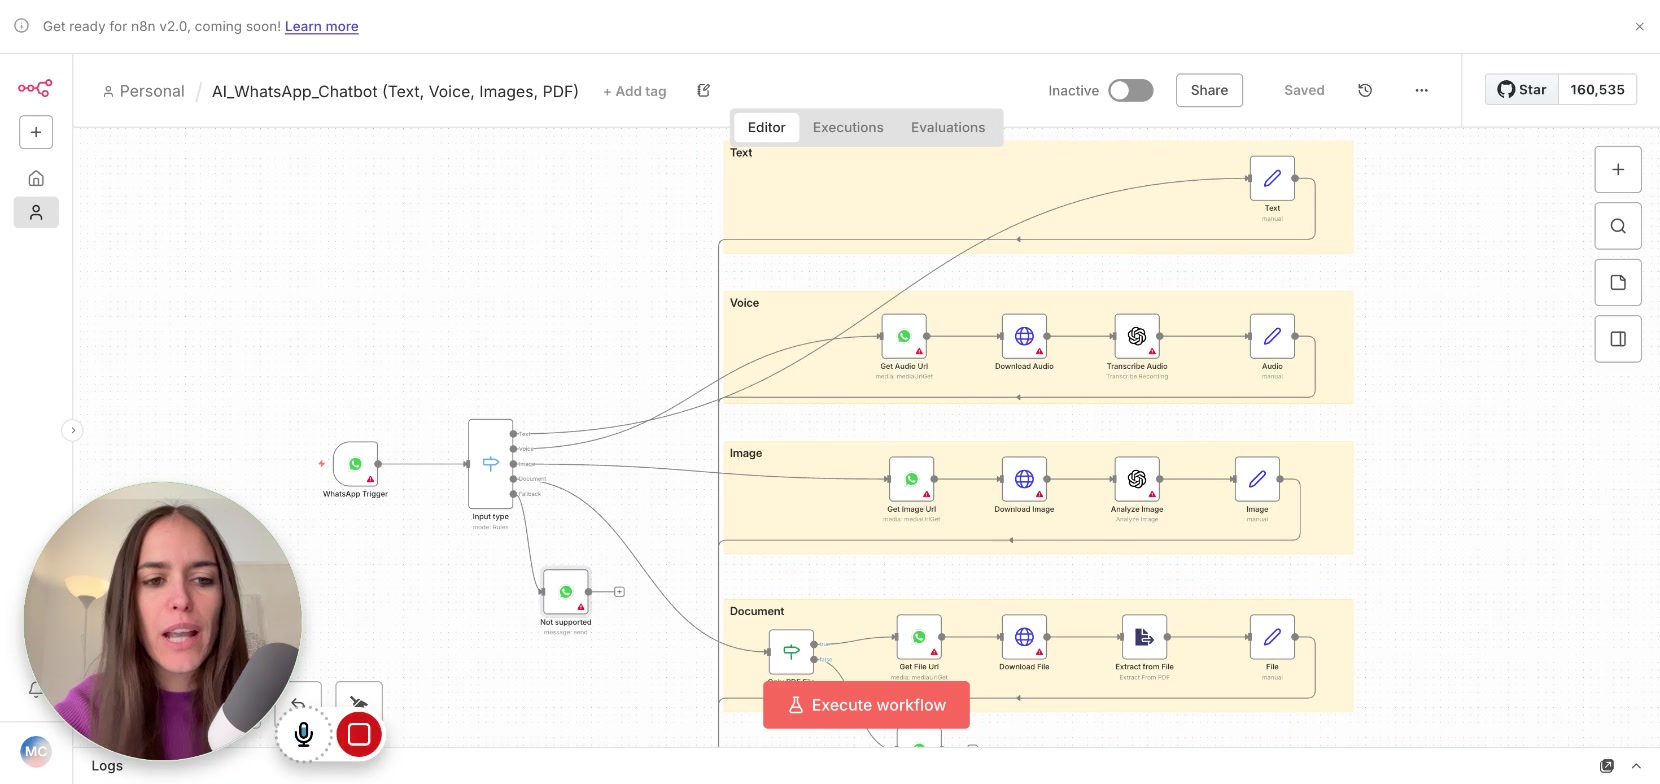This screenshot has height=784, width=1660.
Task: Select the Transcribe Audio OpenAI node
Action: coord(1136,337)
